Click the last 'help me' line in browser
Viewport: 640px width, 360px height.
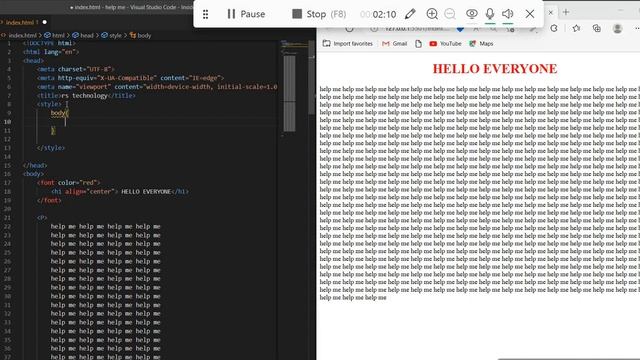353,298
